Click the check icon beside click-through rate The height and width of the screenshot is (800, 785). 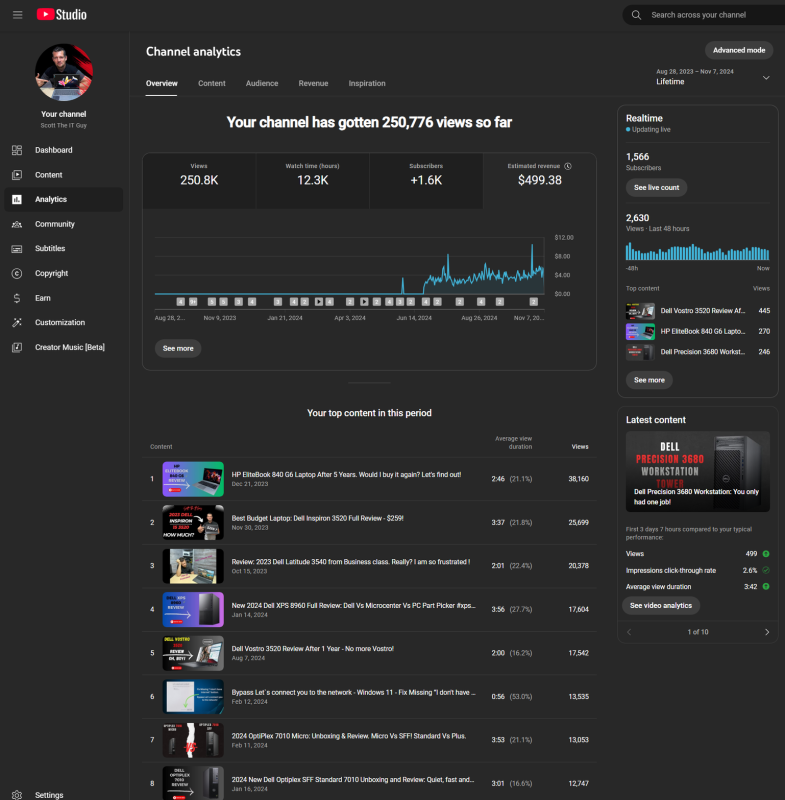pyautogui.click(x=766, y=570)
